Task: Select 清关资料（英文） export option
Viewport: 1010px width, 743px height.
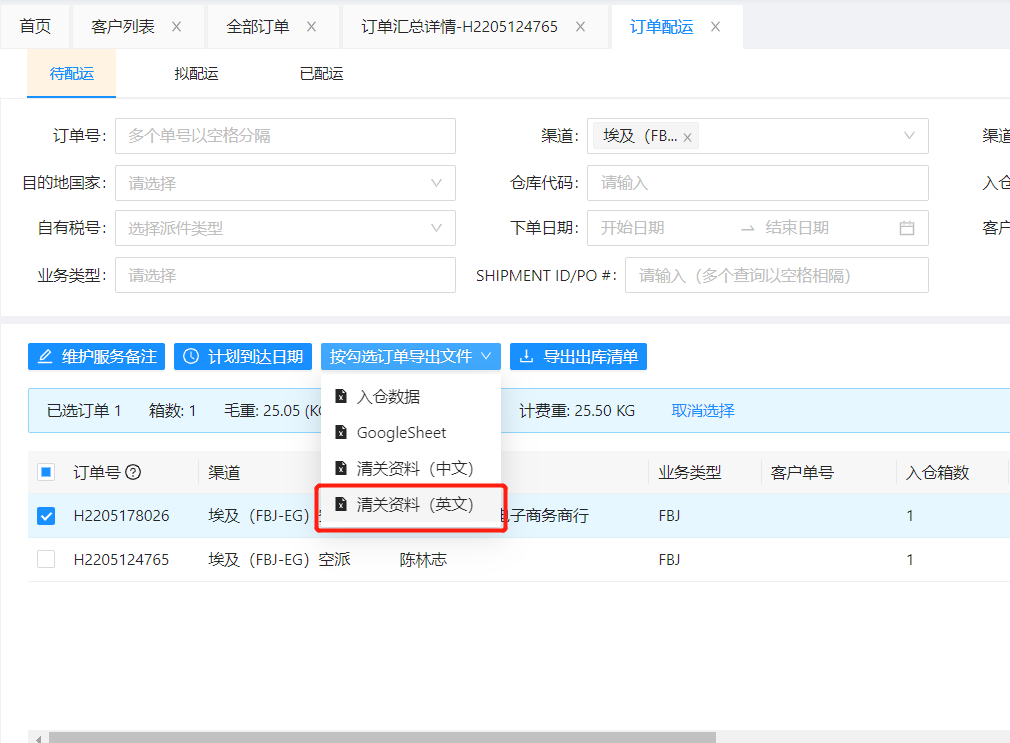Action: pos(414,505)
